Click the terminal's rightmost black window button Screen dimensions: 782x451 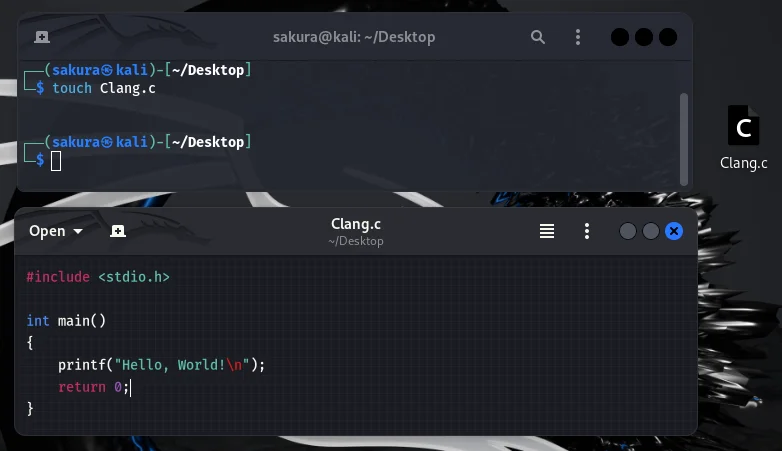[x=668, y=37]
